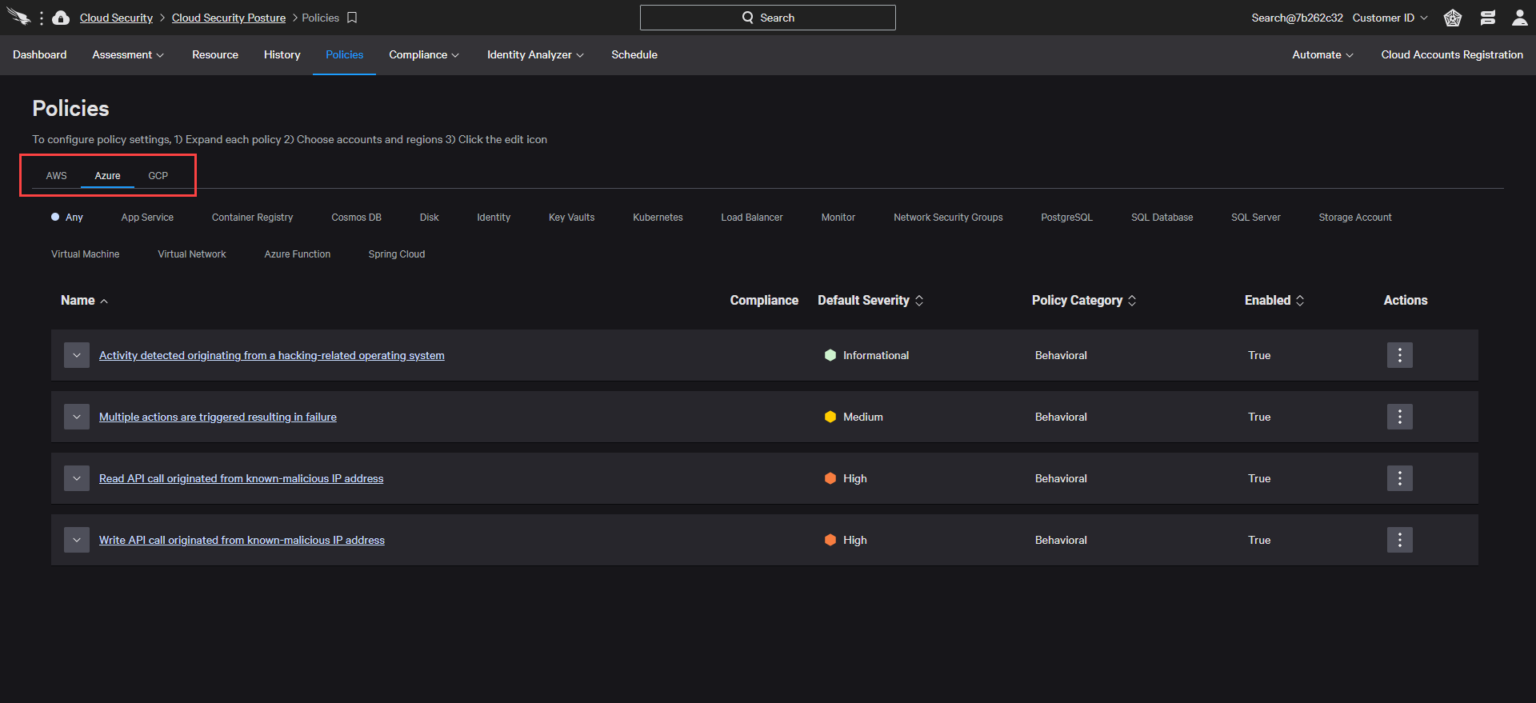Expand the hacking-related operating system policy row
Image resolution: width=1536 pixels, height=703 pixels.
(76, 355)
